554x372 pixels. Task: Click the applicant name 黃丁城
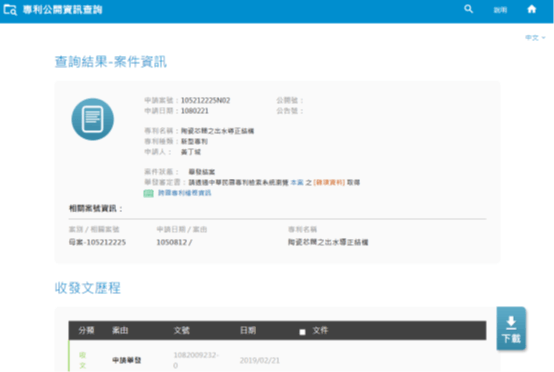[191, 152]
